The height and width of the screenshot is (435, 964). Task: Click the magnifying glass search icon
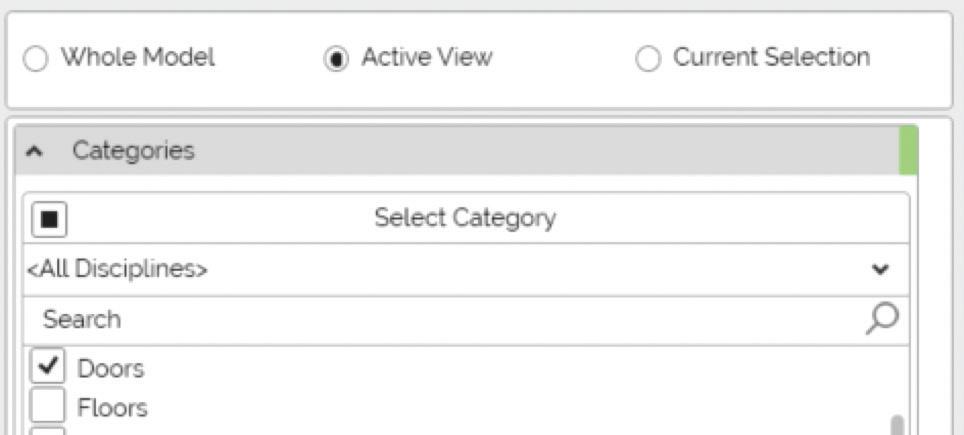[883, 319]
